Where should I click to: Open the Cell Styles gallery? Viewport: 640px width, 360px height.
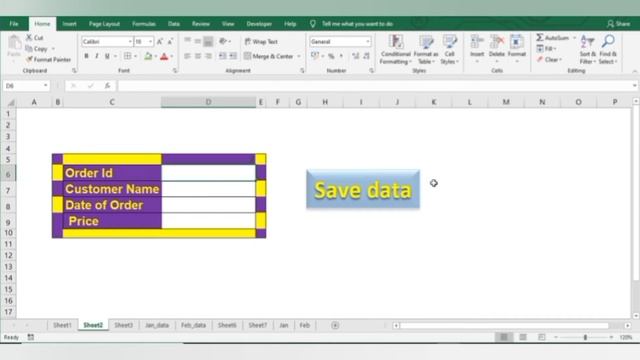click(x=449, y=49)
